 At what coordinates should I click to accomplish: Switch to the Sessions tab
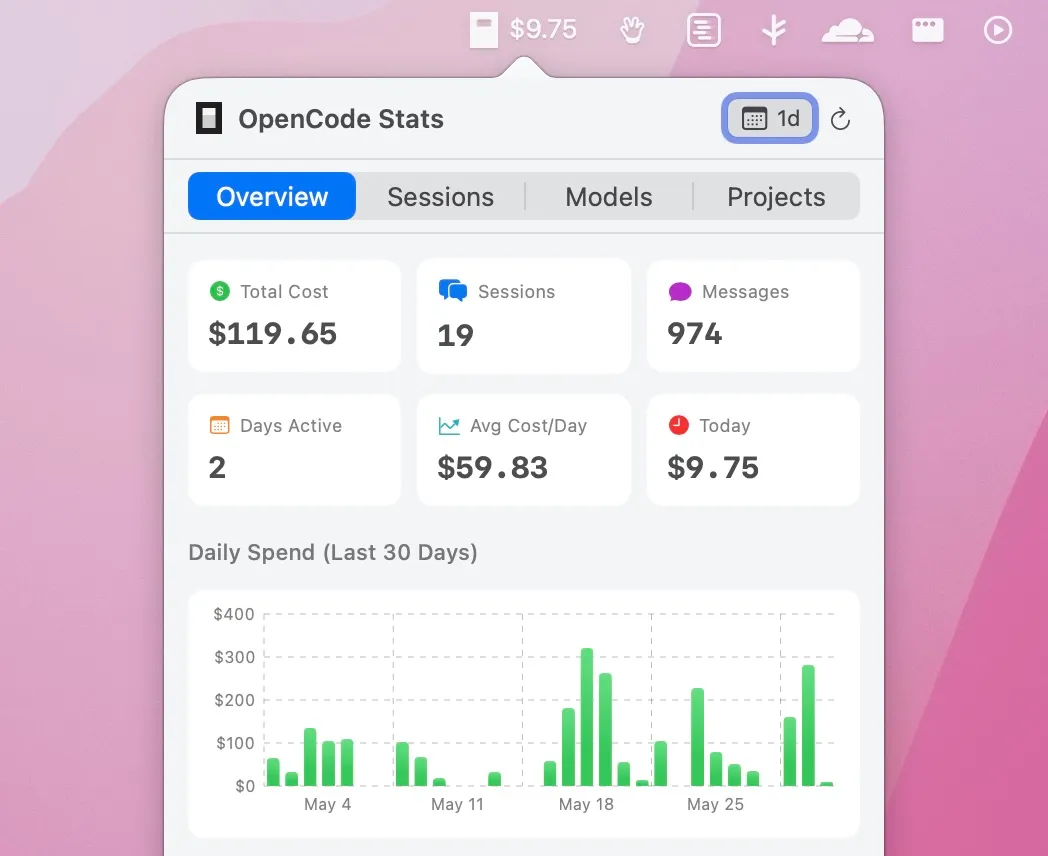[440, 197]
